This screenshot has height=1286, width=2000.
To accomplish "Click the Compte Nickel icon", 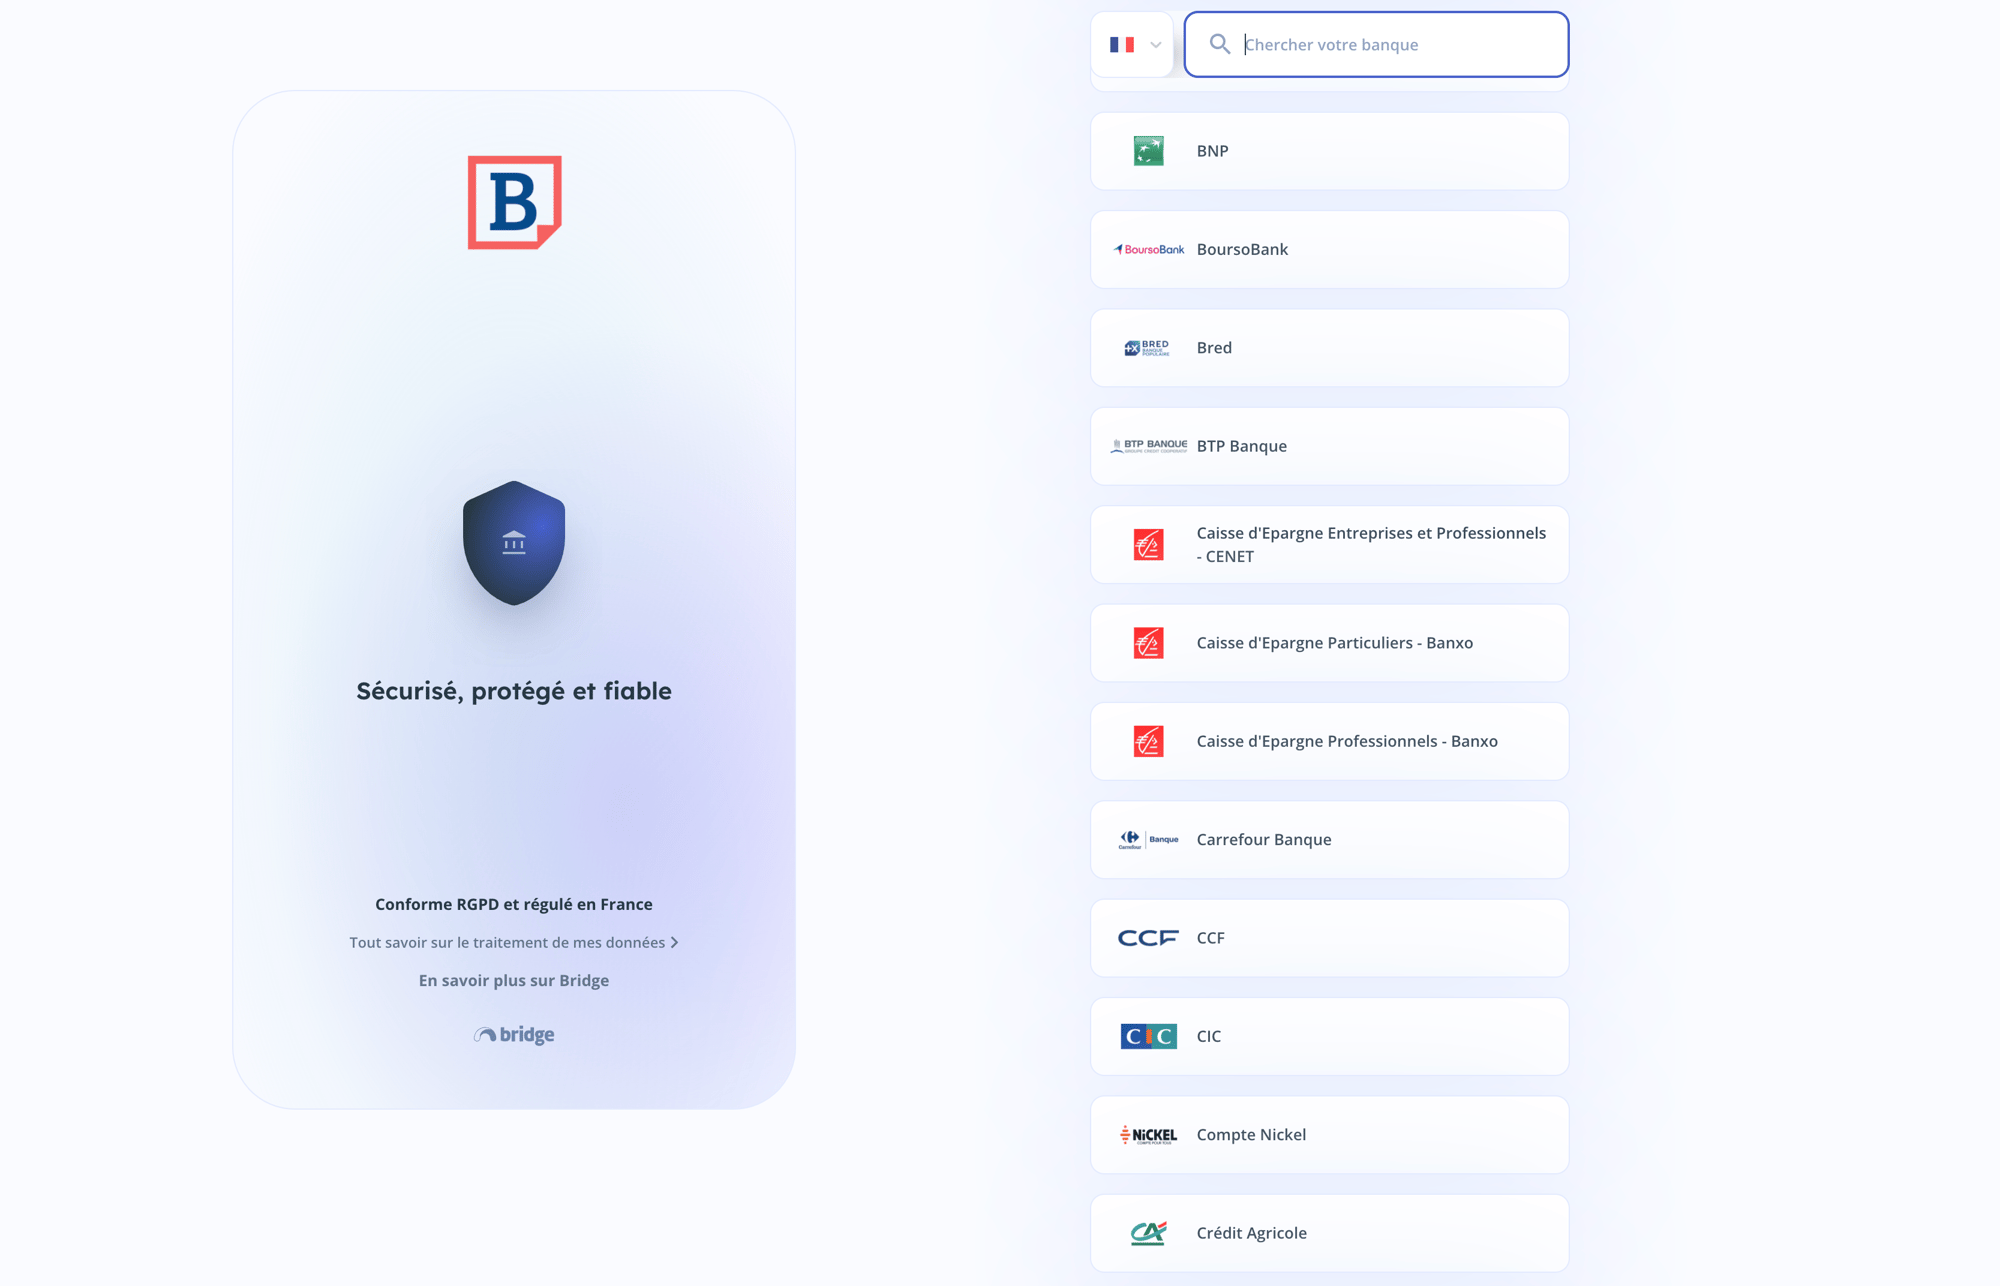I will 1149,1133.
